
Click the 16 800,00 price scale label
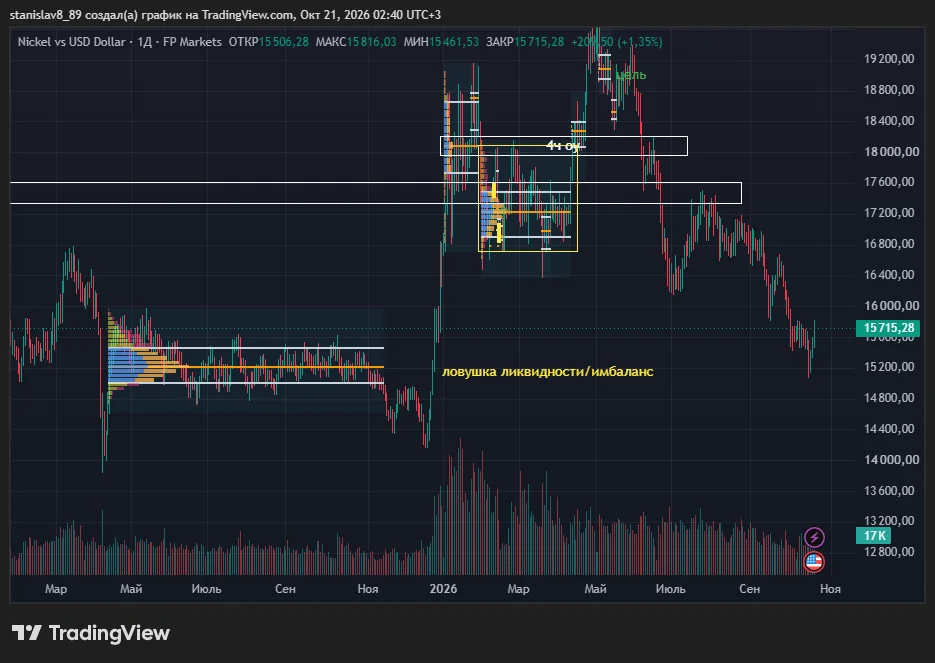pos(889,243)
